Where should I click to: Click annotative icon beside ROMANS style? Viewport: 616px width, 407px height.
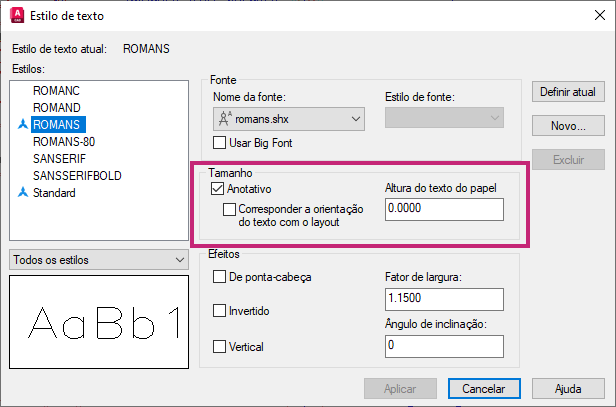coord(22,125)
